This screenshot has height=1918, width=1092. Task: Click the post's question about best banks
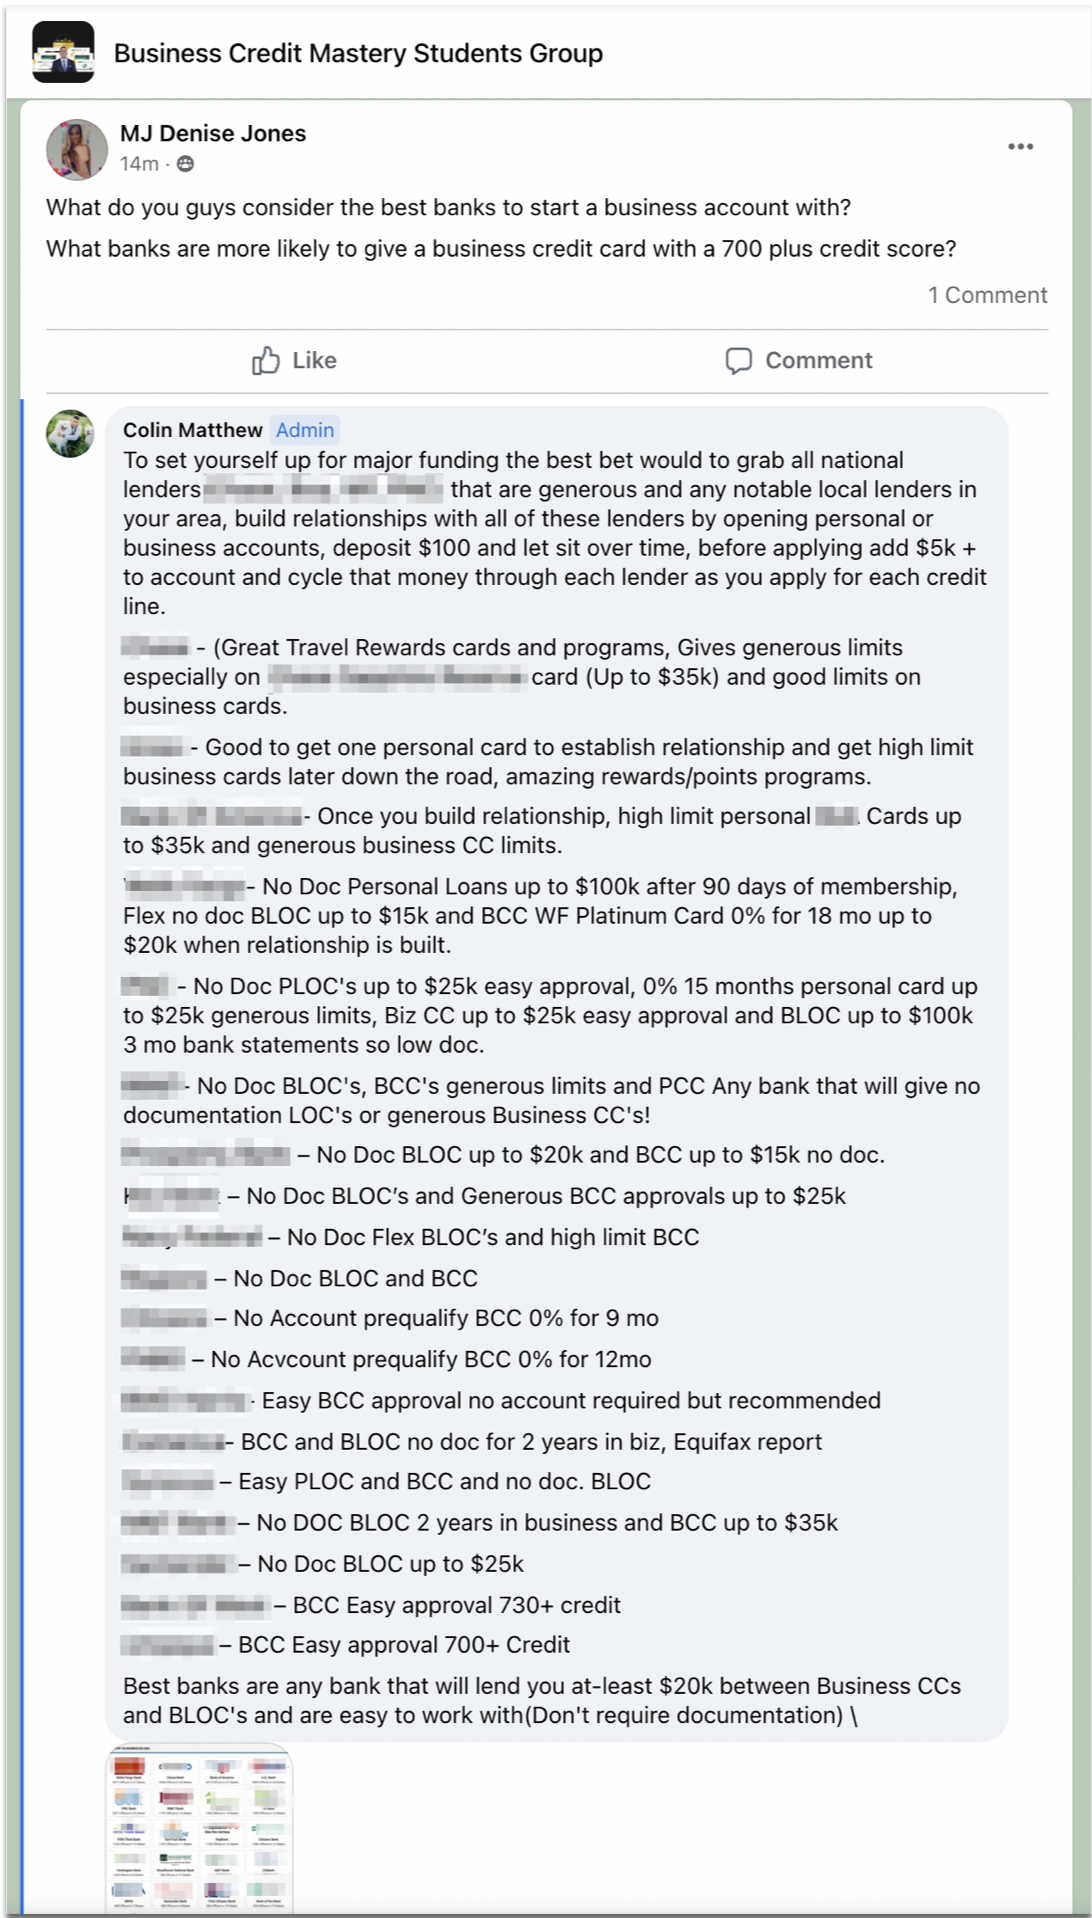(x=448, y=207)
